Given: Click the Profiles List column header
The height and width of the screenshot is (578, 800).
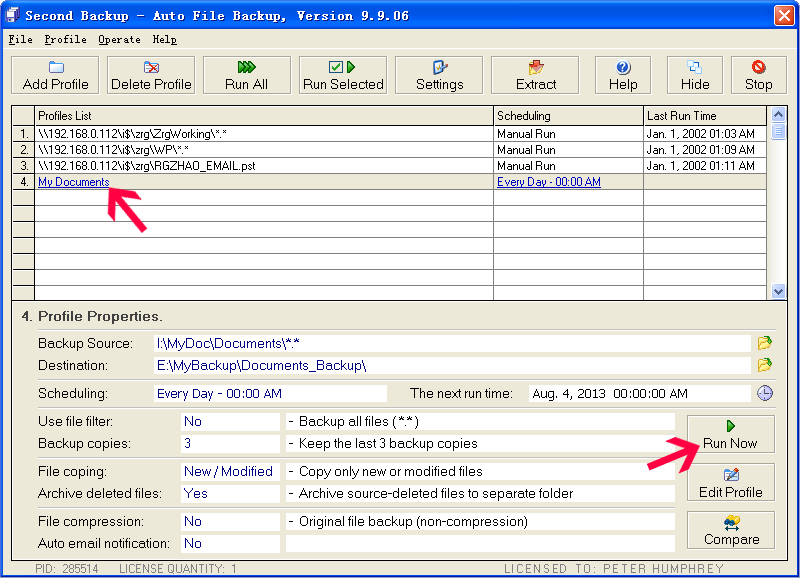Looking at the screenshot, I should (264, 116).
